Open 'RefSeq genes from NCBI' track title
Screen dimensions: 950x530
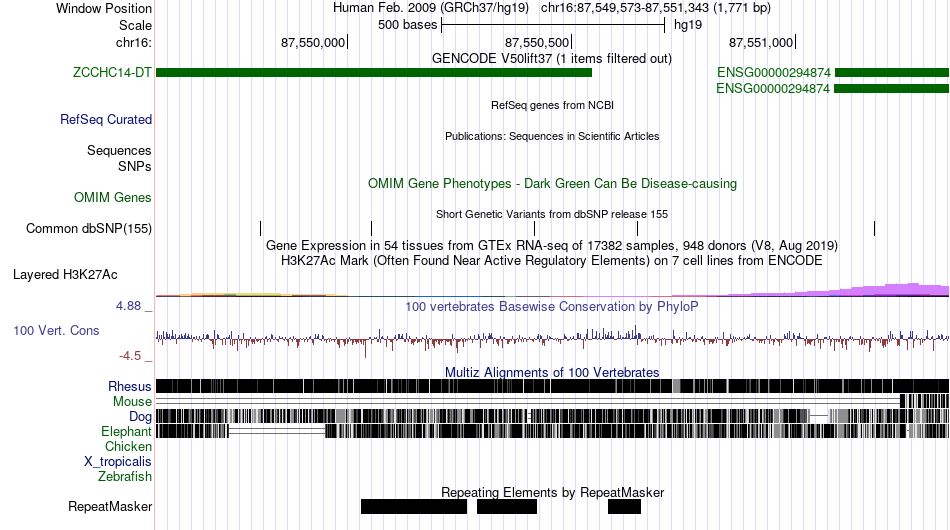pyautogui.click(x=552, y=105)
